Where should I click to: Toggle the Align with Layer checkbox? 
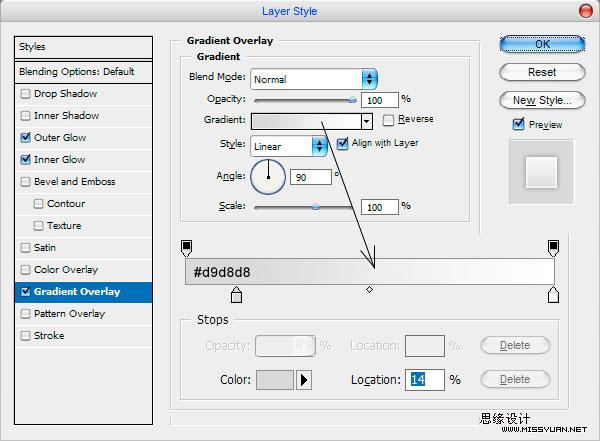pos(342,144)
